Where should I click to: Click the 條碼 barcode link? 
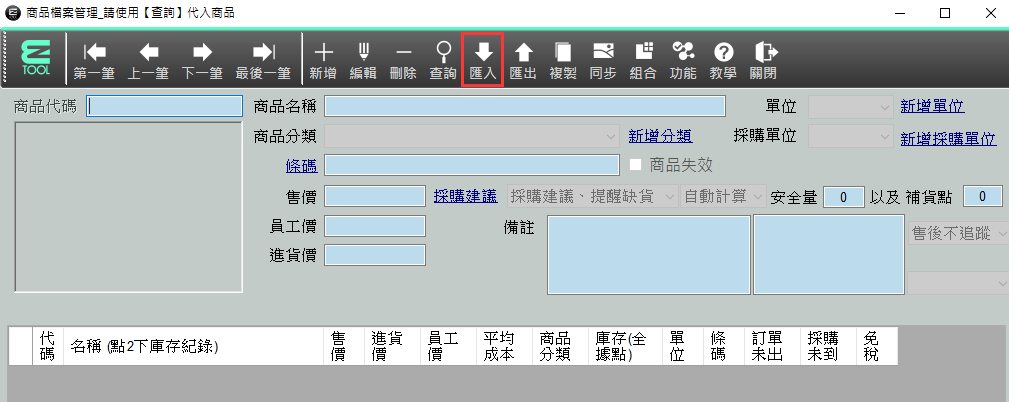click(301, 166)
